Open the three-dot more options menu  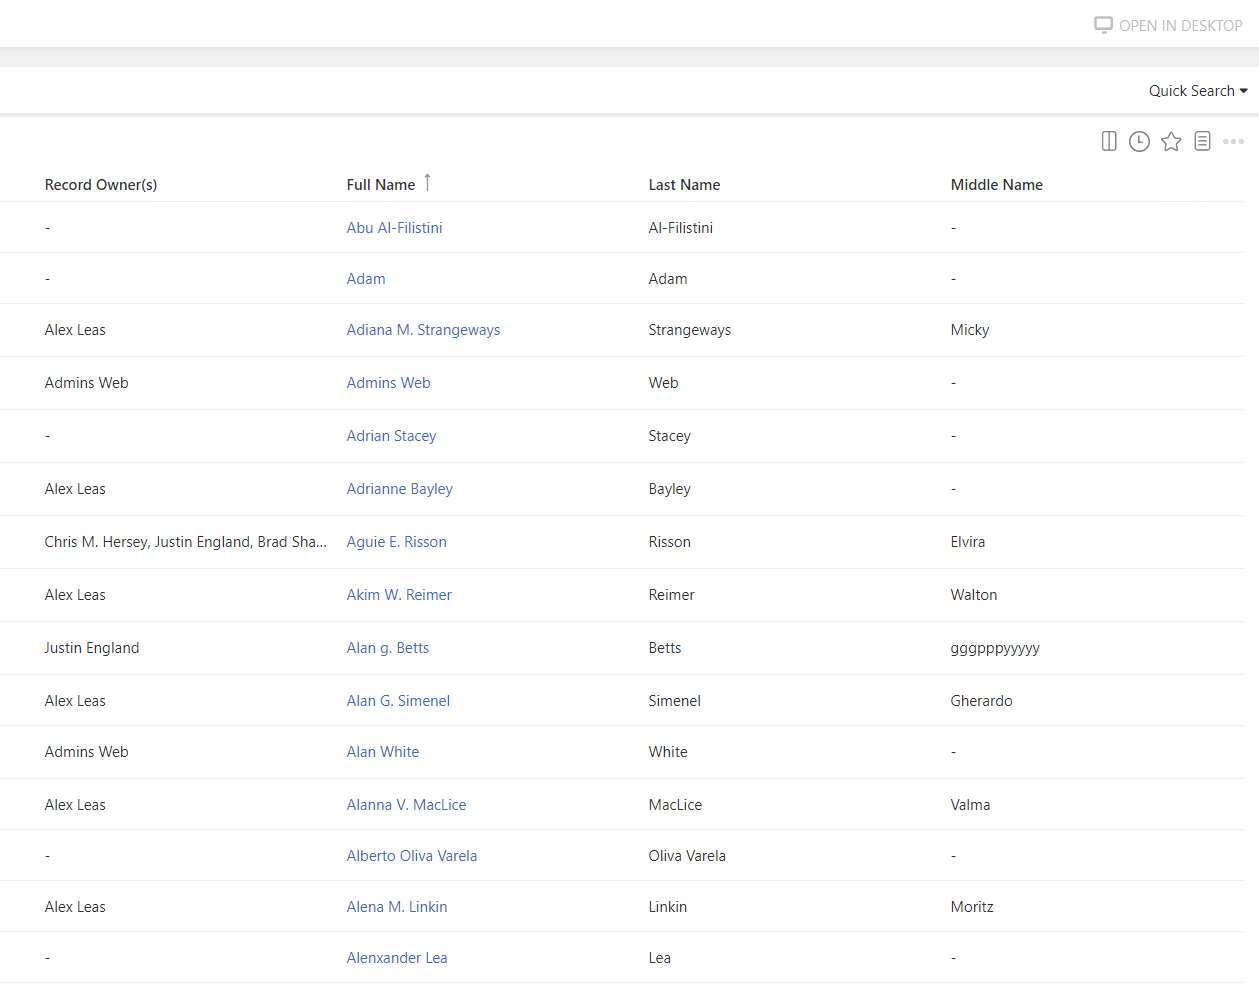1233,141
